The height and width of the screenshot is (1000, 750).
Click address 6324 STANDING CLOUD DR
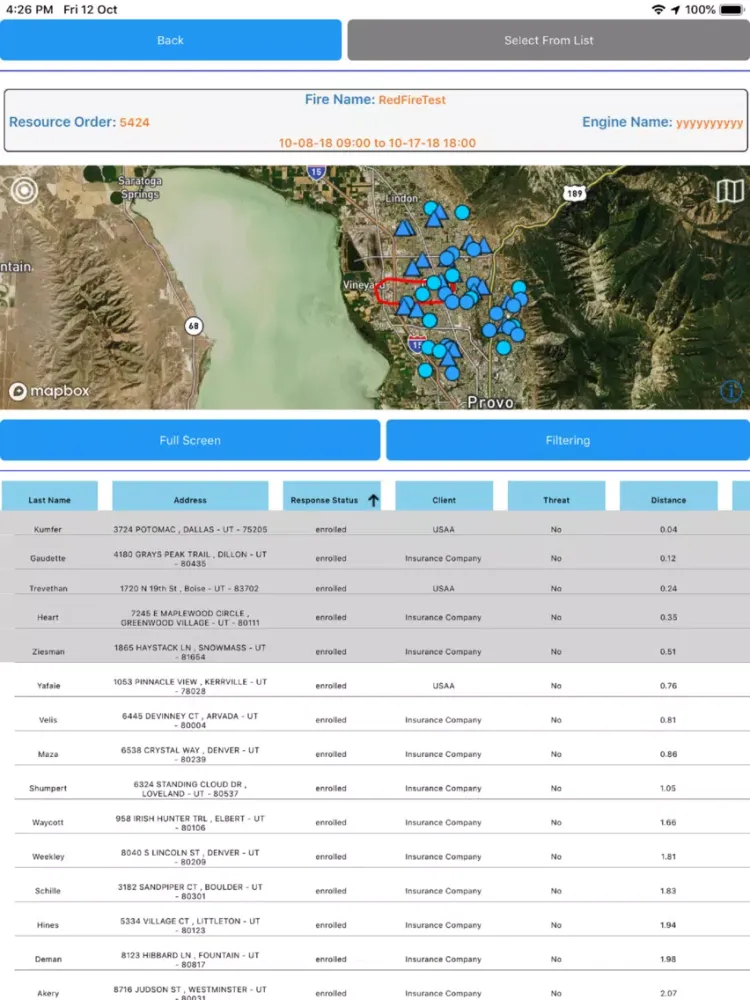pos(190,789)
